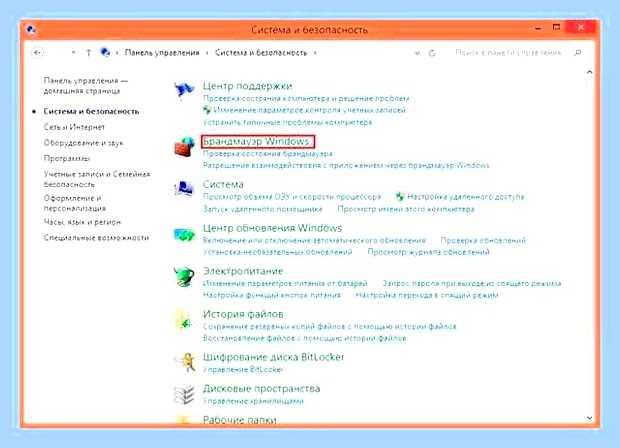Open История файлов heading
Image resolution: width=620 pixels, height=448 pixels.
[x=243, y=314]
